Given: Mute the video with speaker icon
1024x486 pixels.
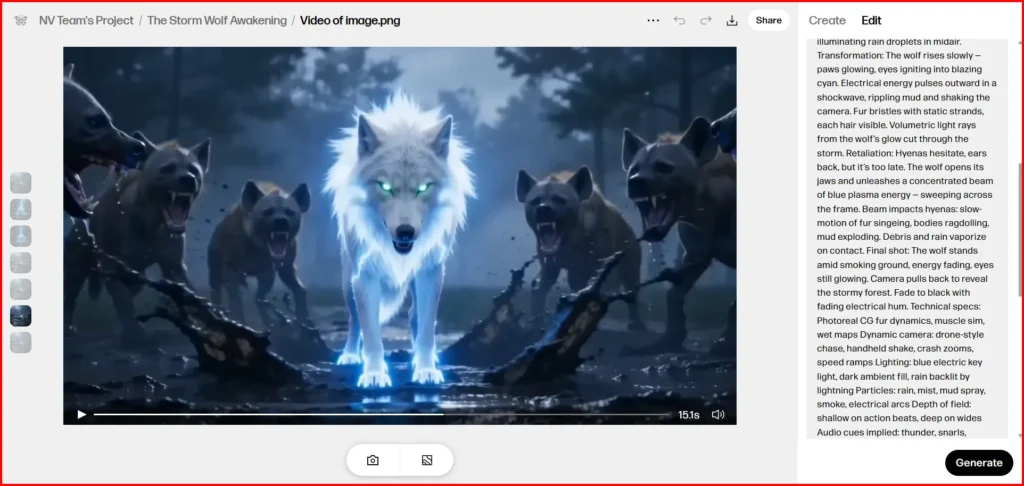Looking at the screenshot, I should point(718,414).
